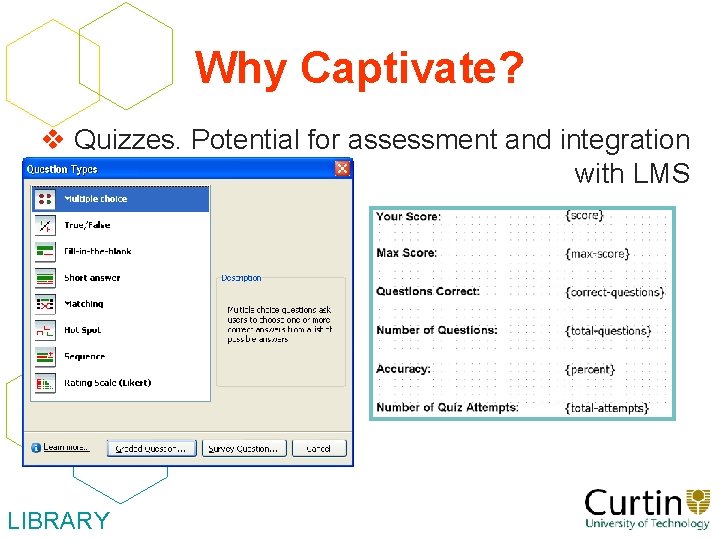Viewport: 720px width, 540px height.
Task: Pick the Short answer icon
Action: tap(45, 278)
